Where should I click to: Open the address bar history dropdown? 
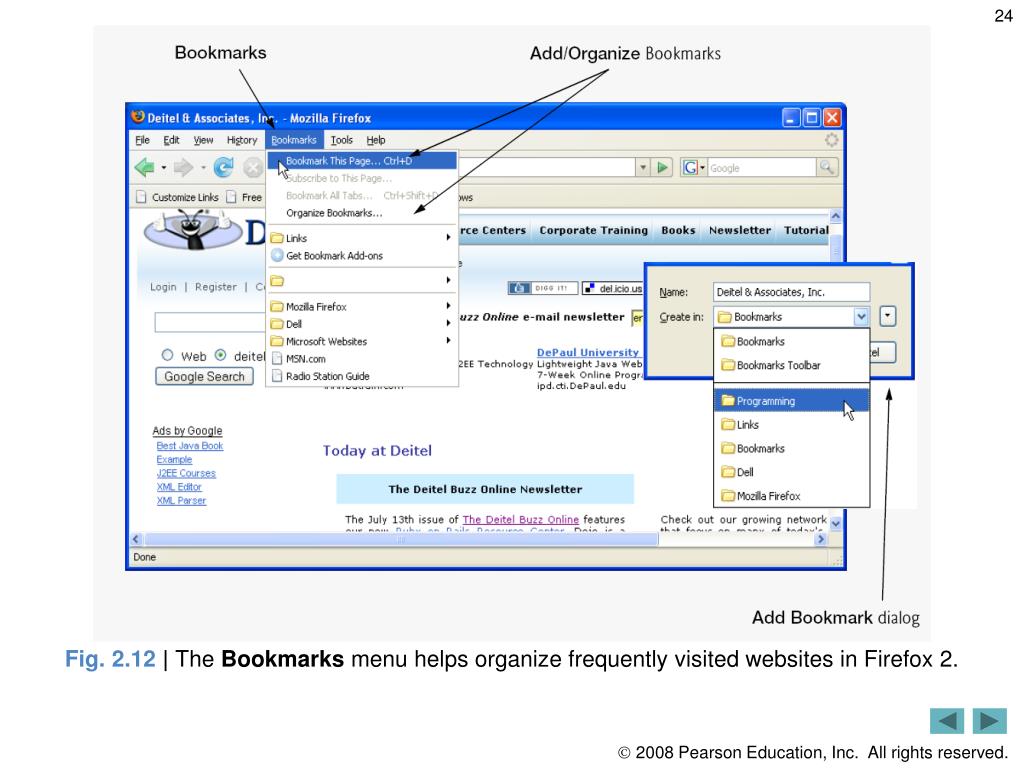pyautogui.click(x=643, y=168)
